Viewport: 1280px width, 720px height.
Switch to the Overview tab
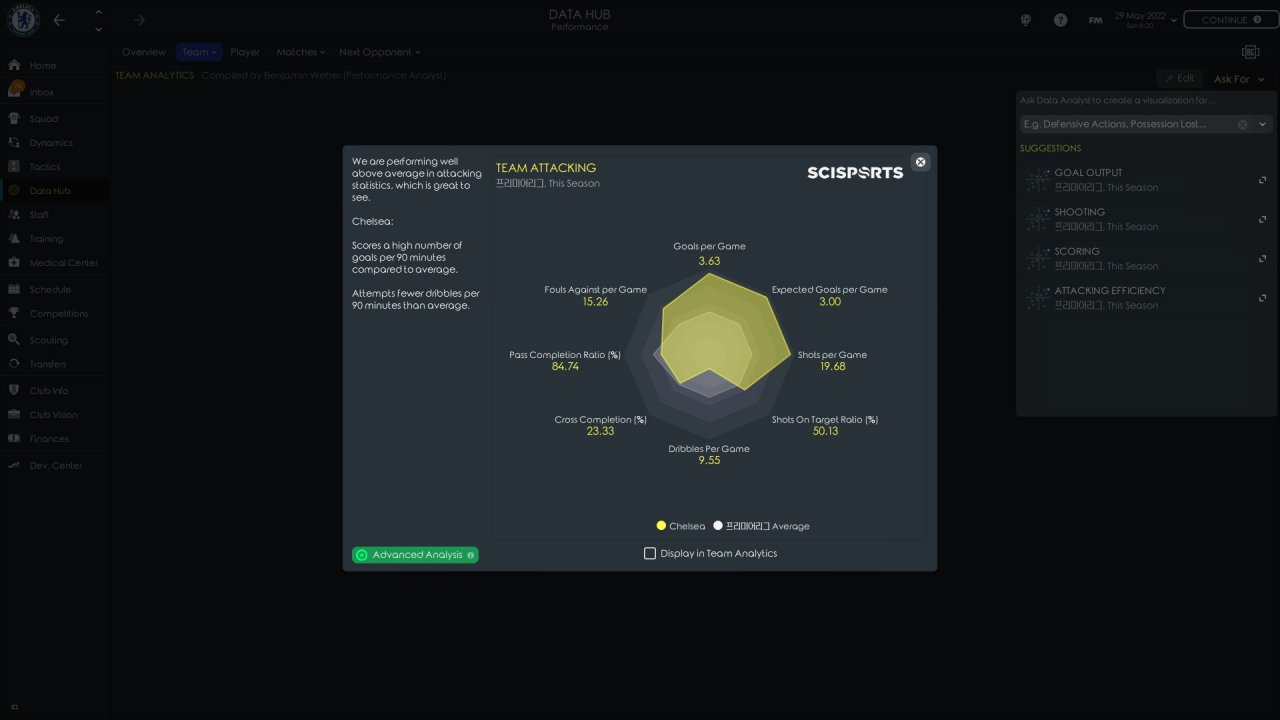144,52
